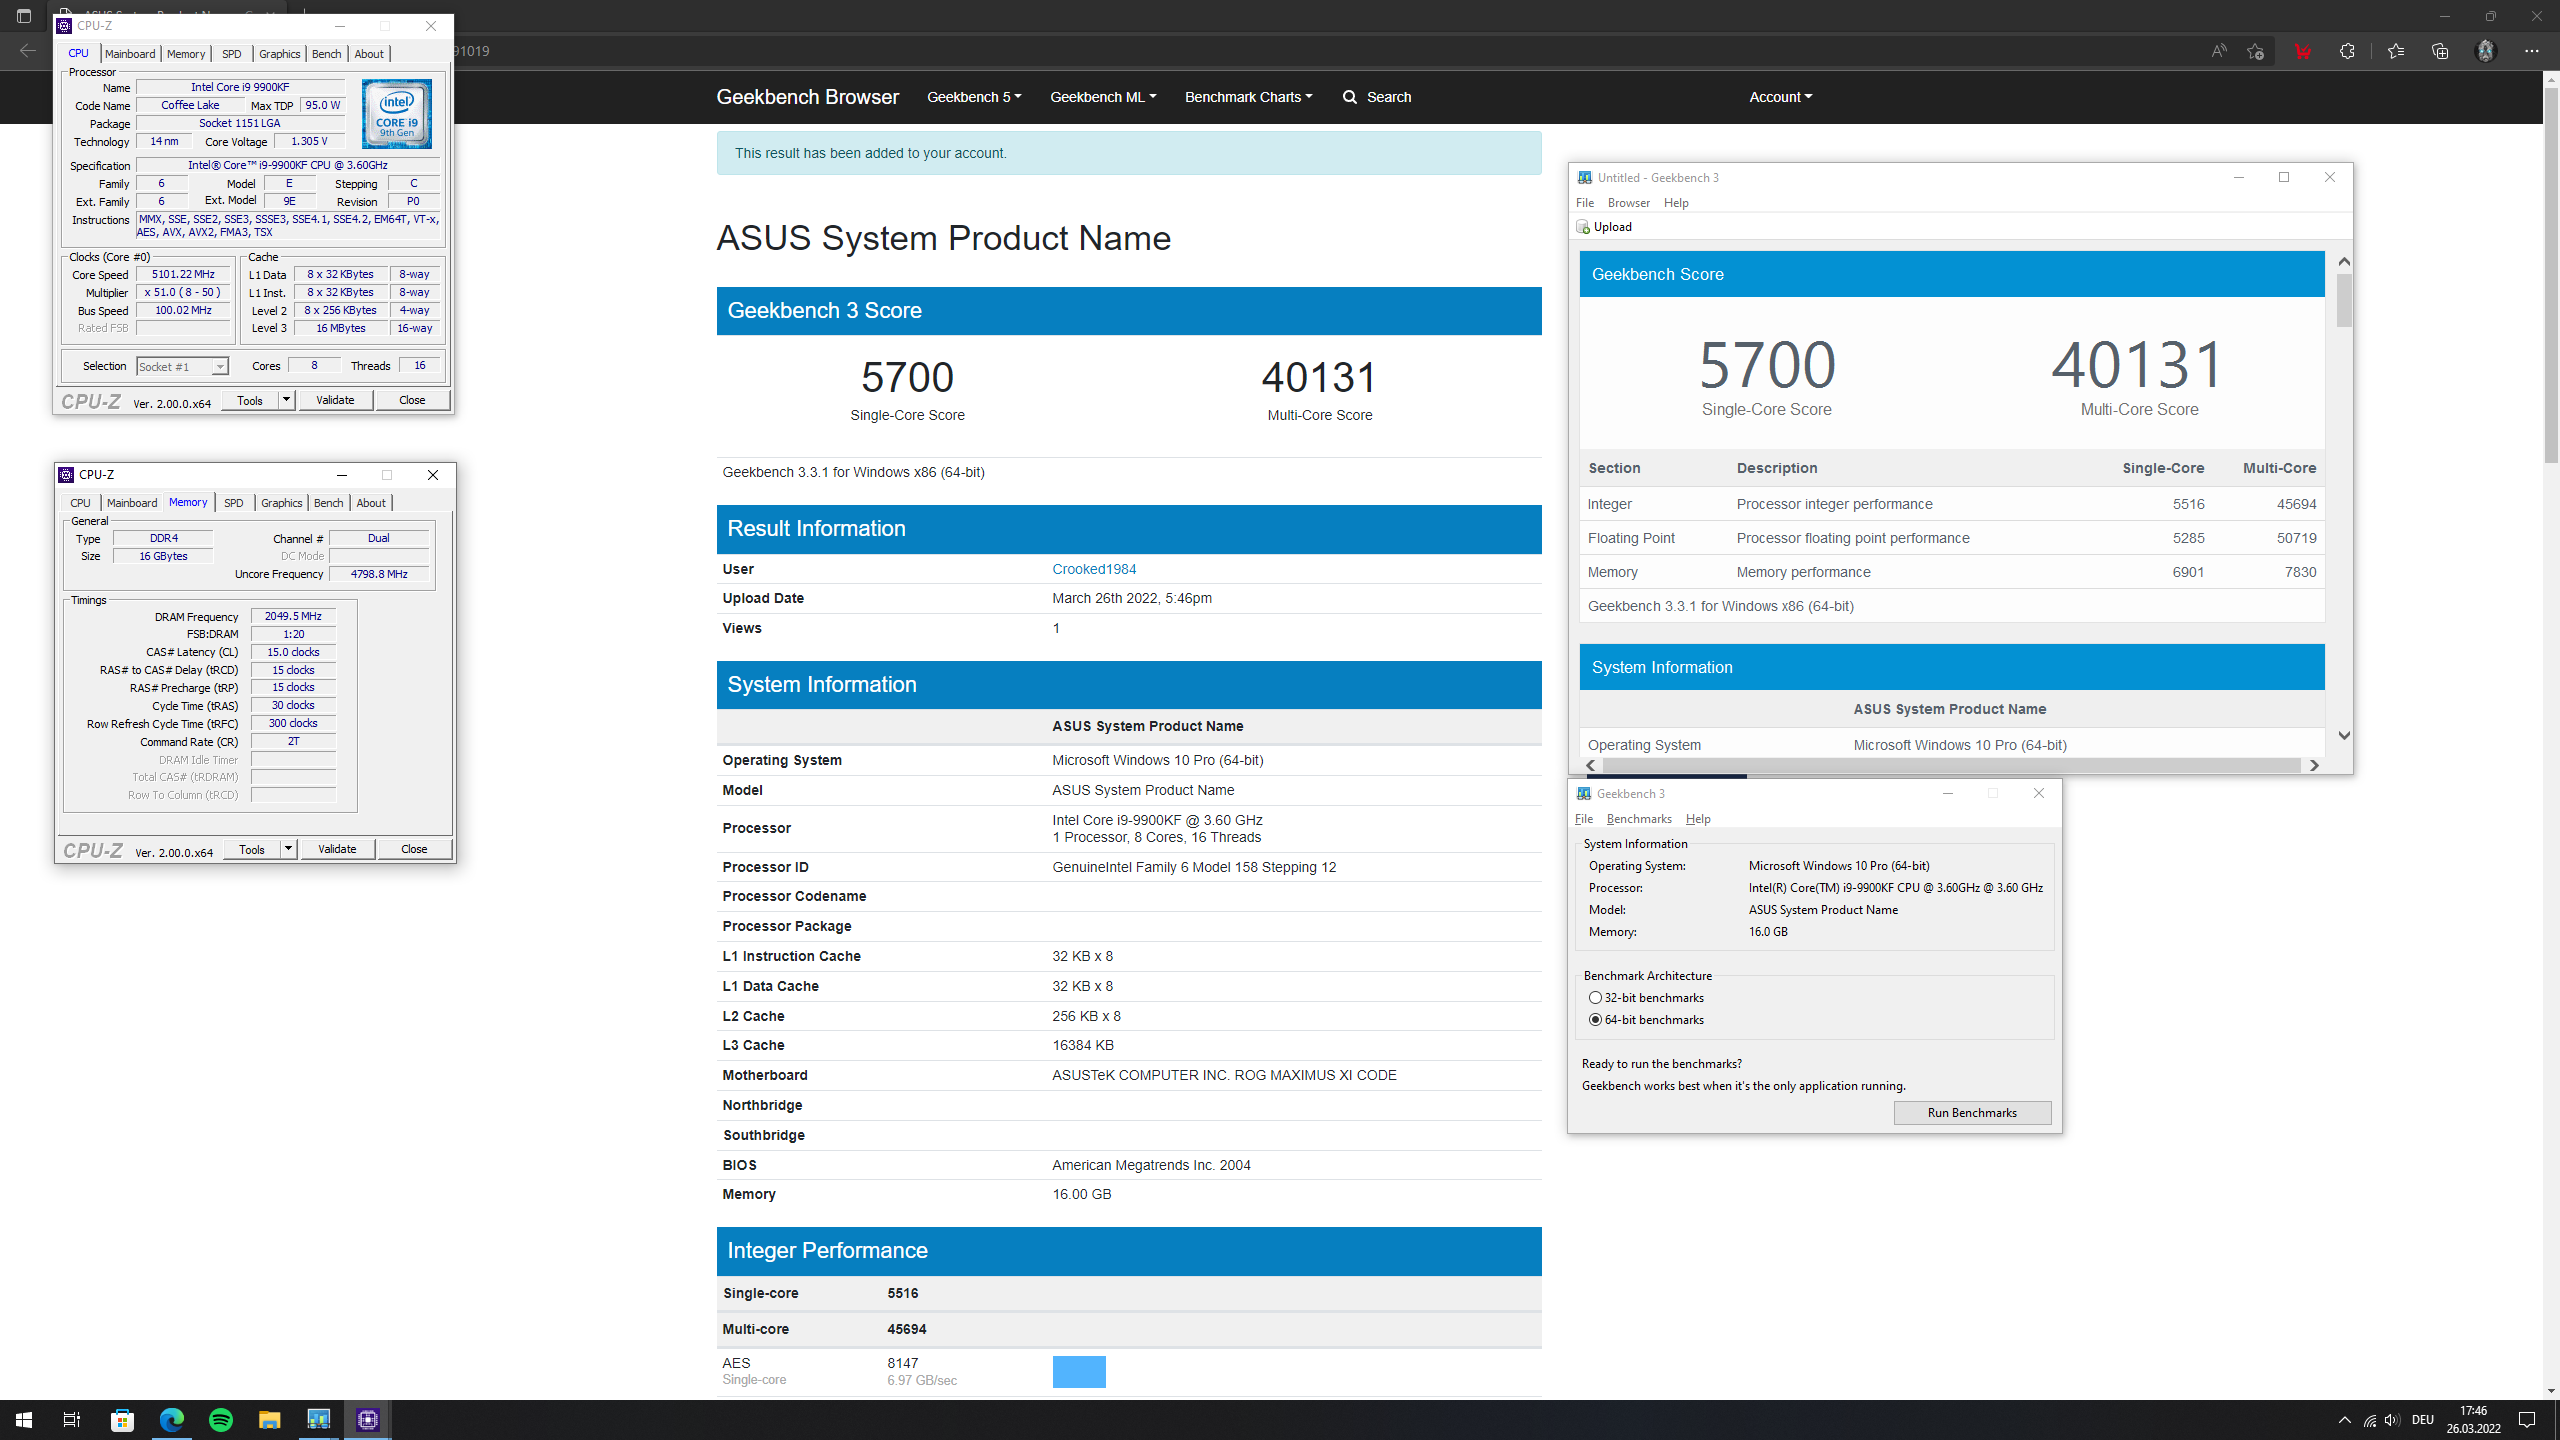Open Geekbench app from the taskbar
Image resolution: width=2560 pixels, height=1440 pixels.
click(319, 1420)
